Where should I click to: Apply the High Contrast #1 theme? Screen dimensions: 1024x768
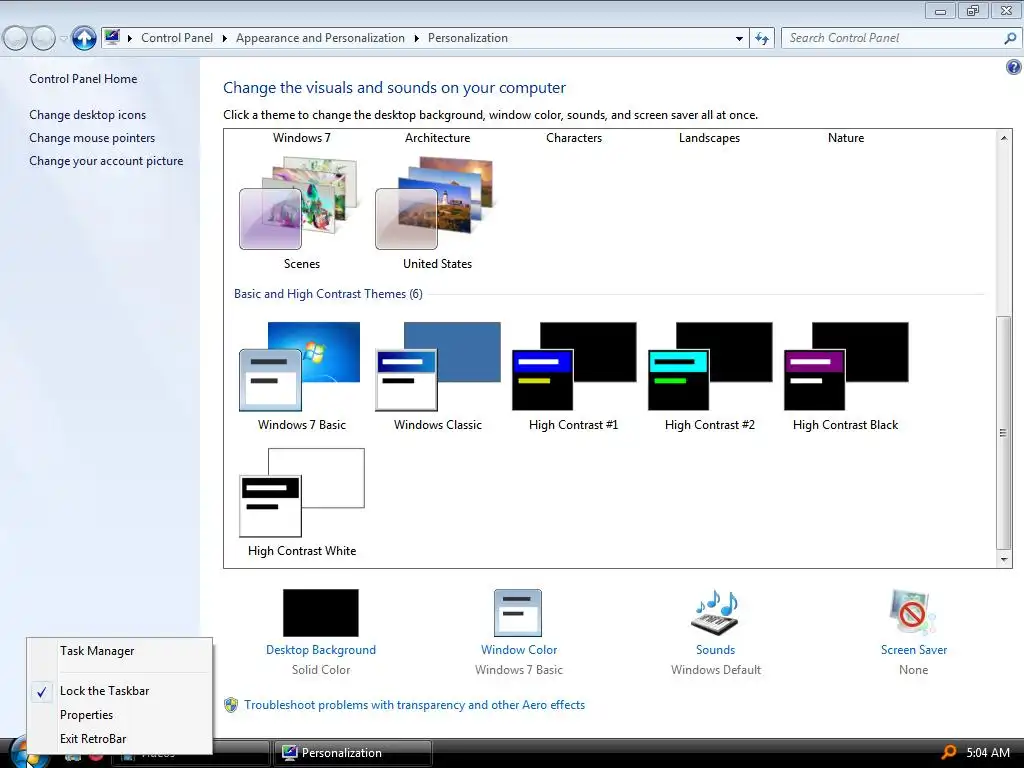coord(573,366)
